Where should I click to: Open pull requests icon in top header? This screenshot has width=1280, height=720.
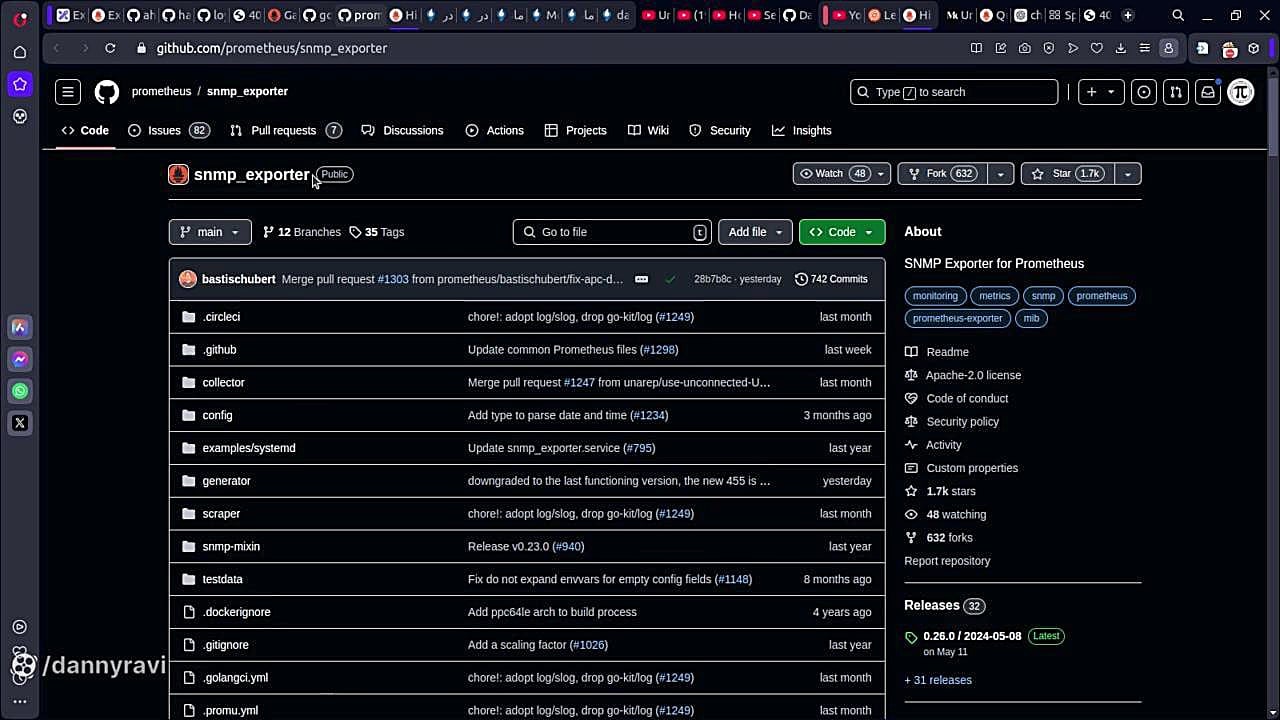(x=1176, y=92)
